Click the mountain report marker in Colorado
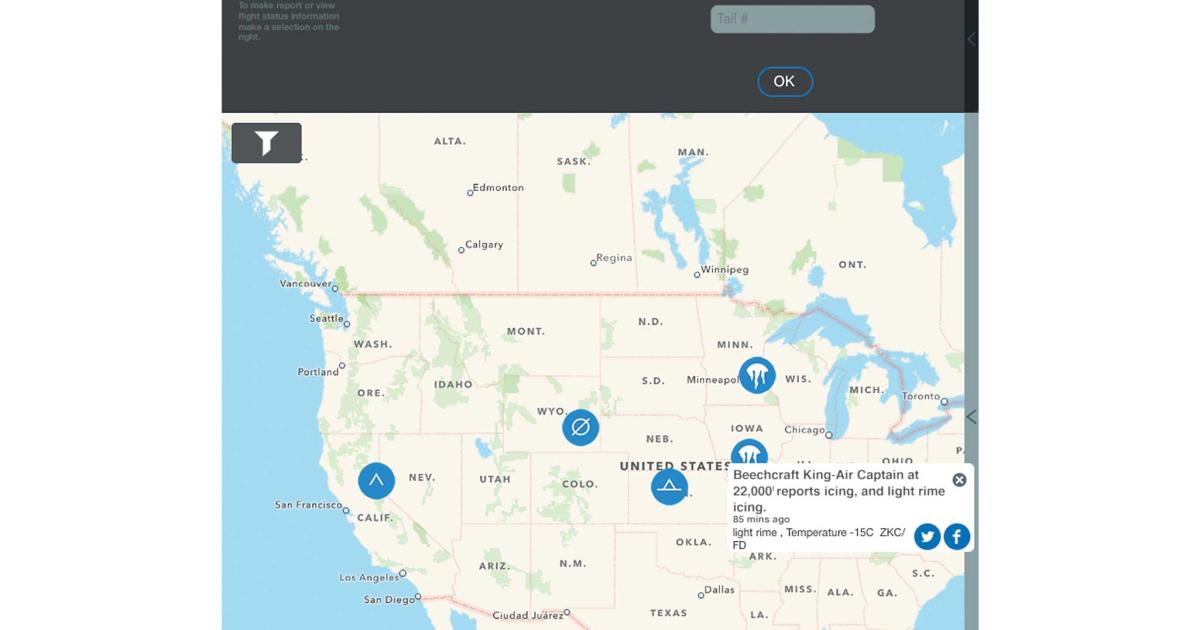 coord(669,487)
